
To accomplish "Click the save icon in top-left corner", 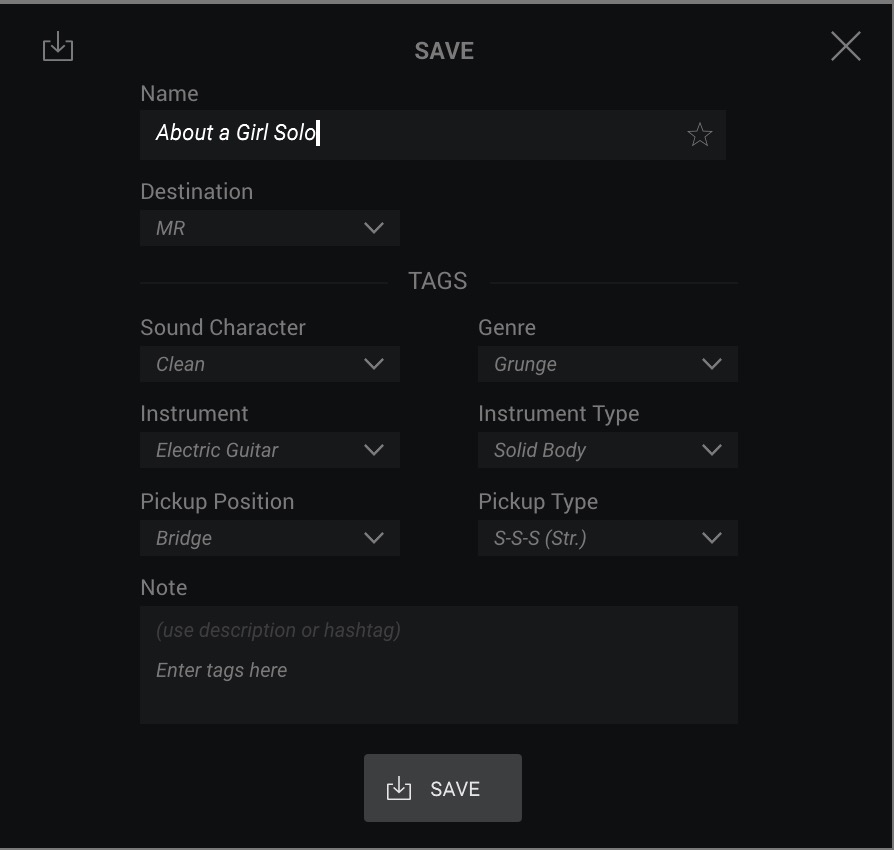I will click(58, 46).
